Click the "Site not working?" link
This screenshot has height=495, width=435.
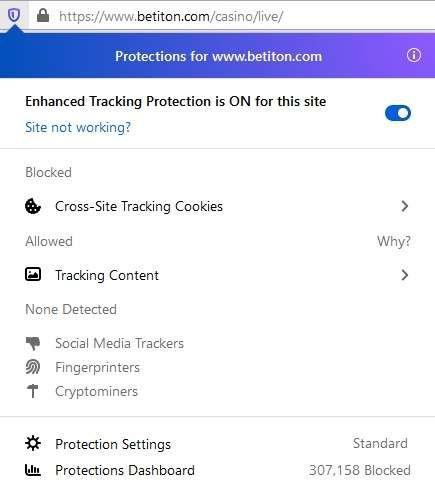click(x=78, y=127)
